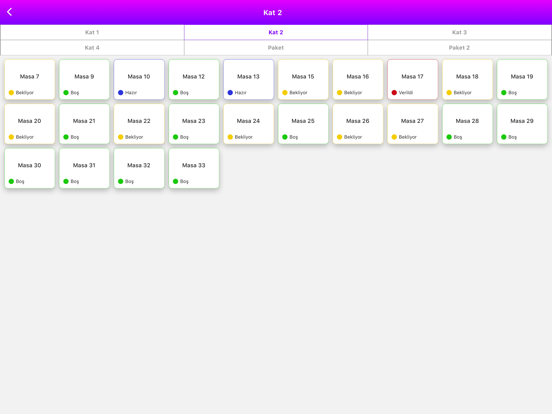Click the green status dot on Masa 28
Viewport: 552px width, 414px height.
click(449, 137)
